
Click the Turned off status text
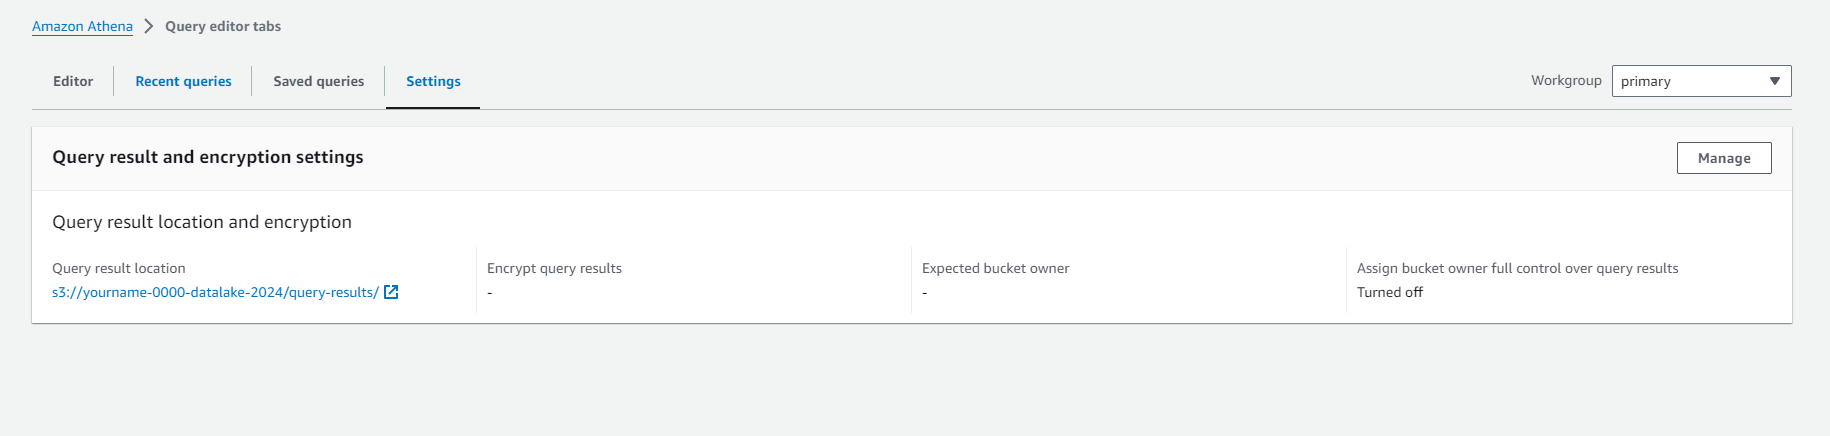1389,292
